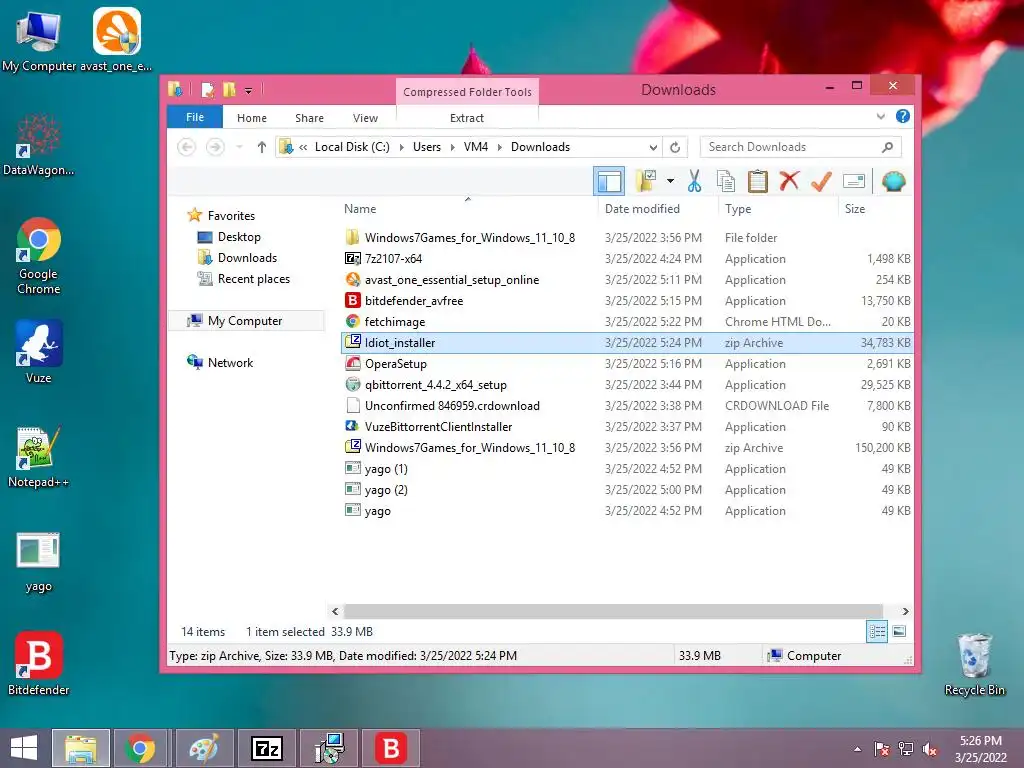Toggle the navigation pane layout button
The height and width of the screenshot is (768, 1024).
click(609, 181)
